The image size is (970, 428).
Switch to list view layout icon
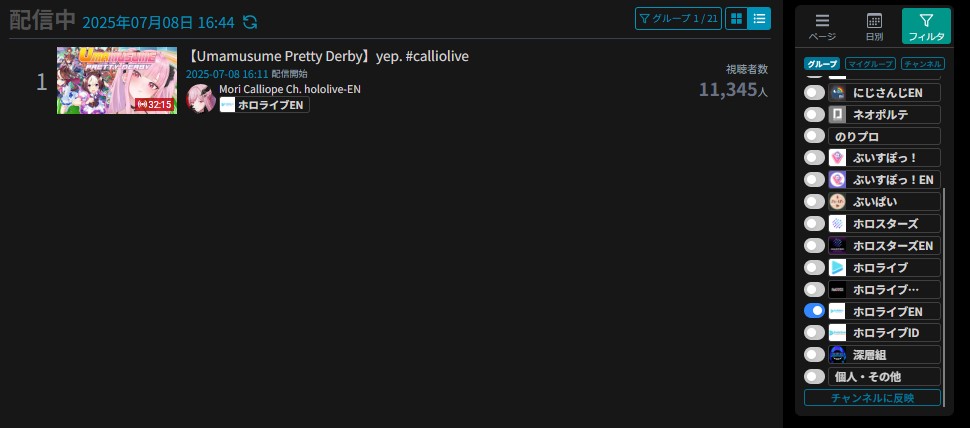click(x=759, y=19)
